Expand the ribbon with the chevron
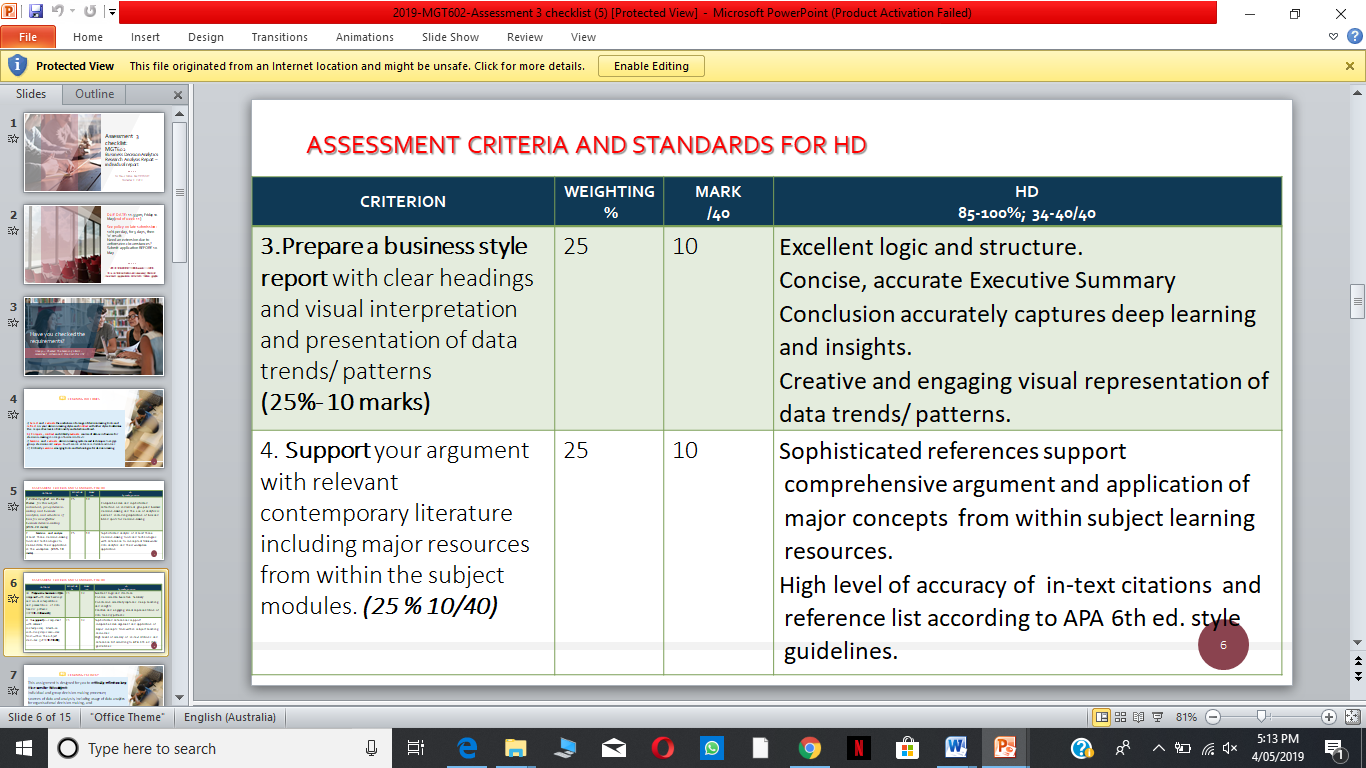1366x768 pixels. [1333, 37]
